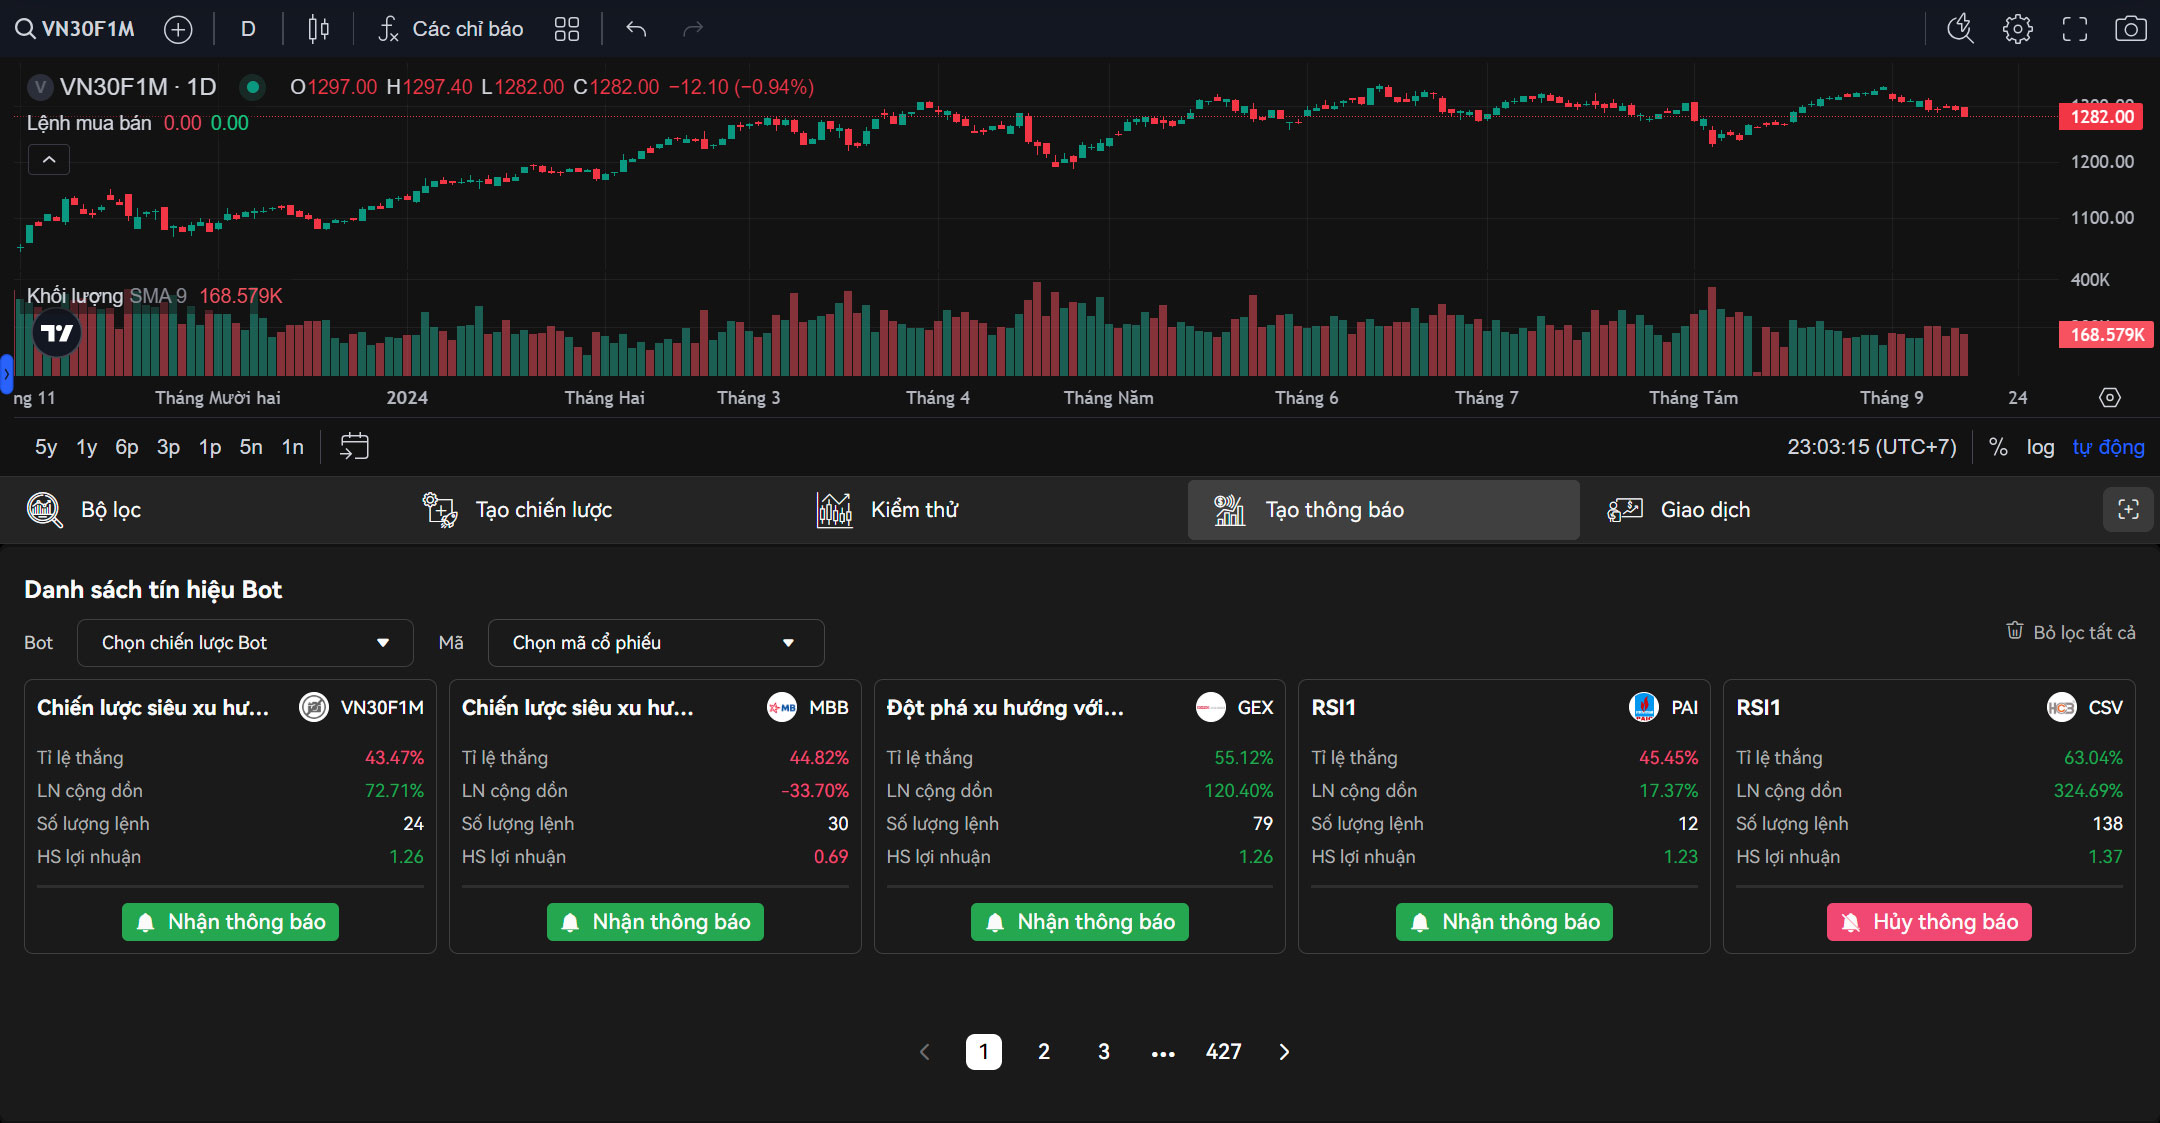
Task: Open the 'Chọn mã cổ phiếu' dropdown
Action: tap(655, 642)
